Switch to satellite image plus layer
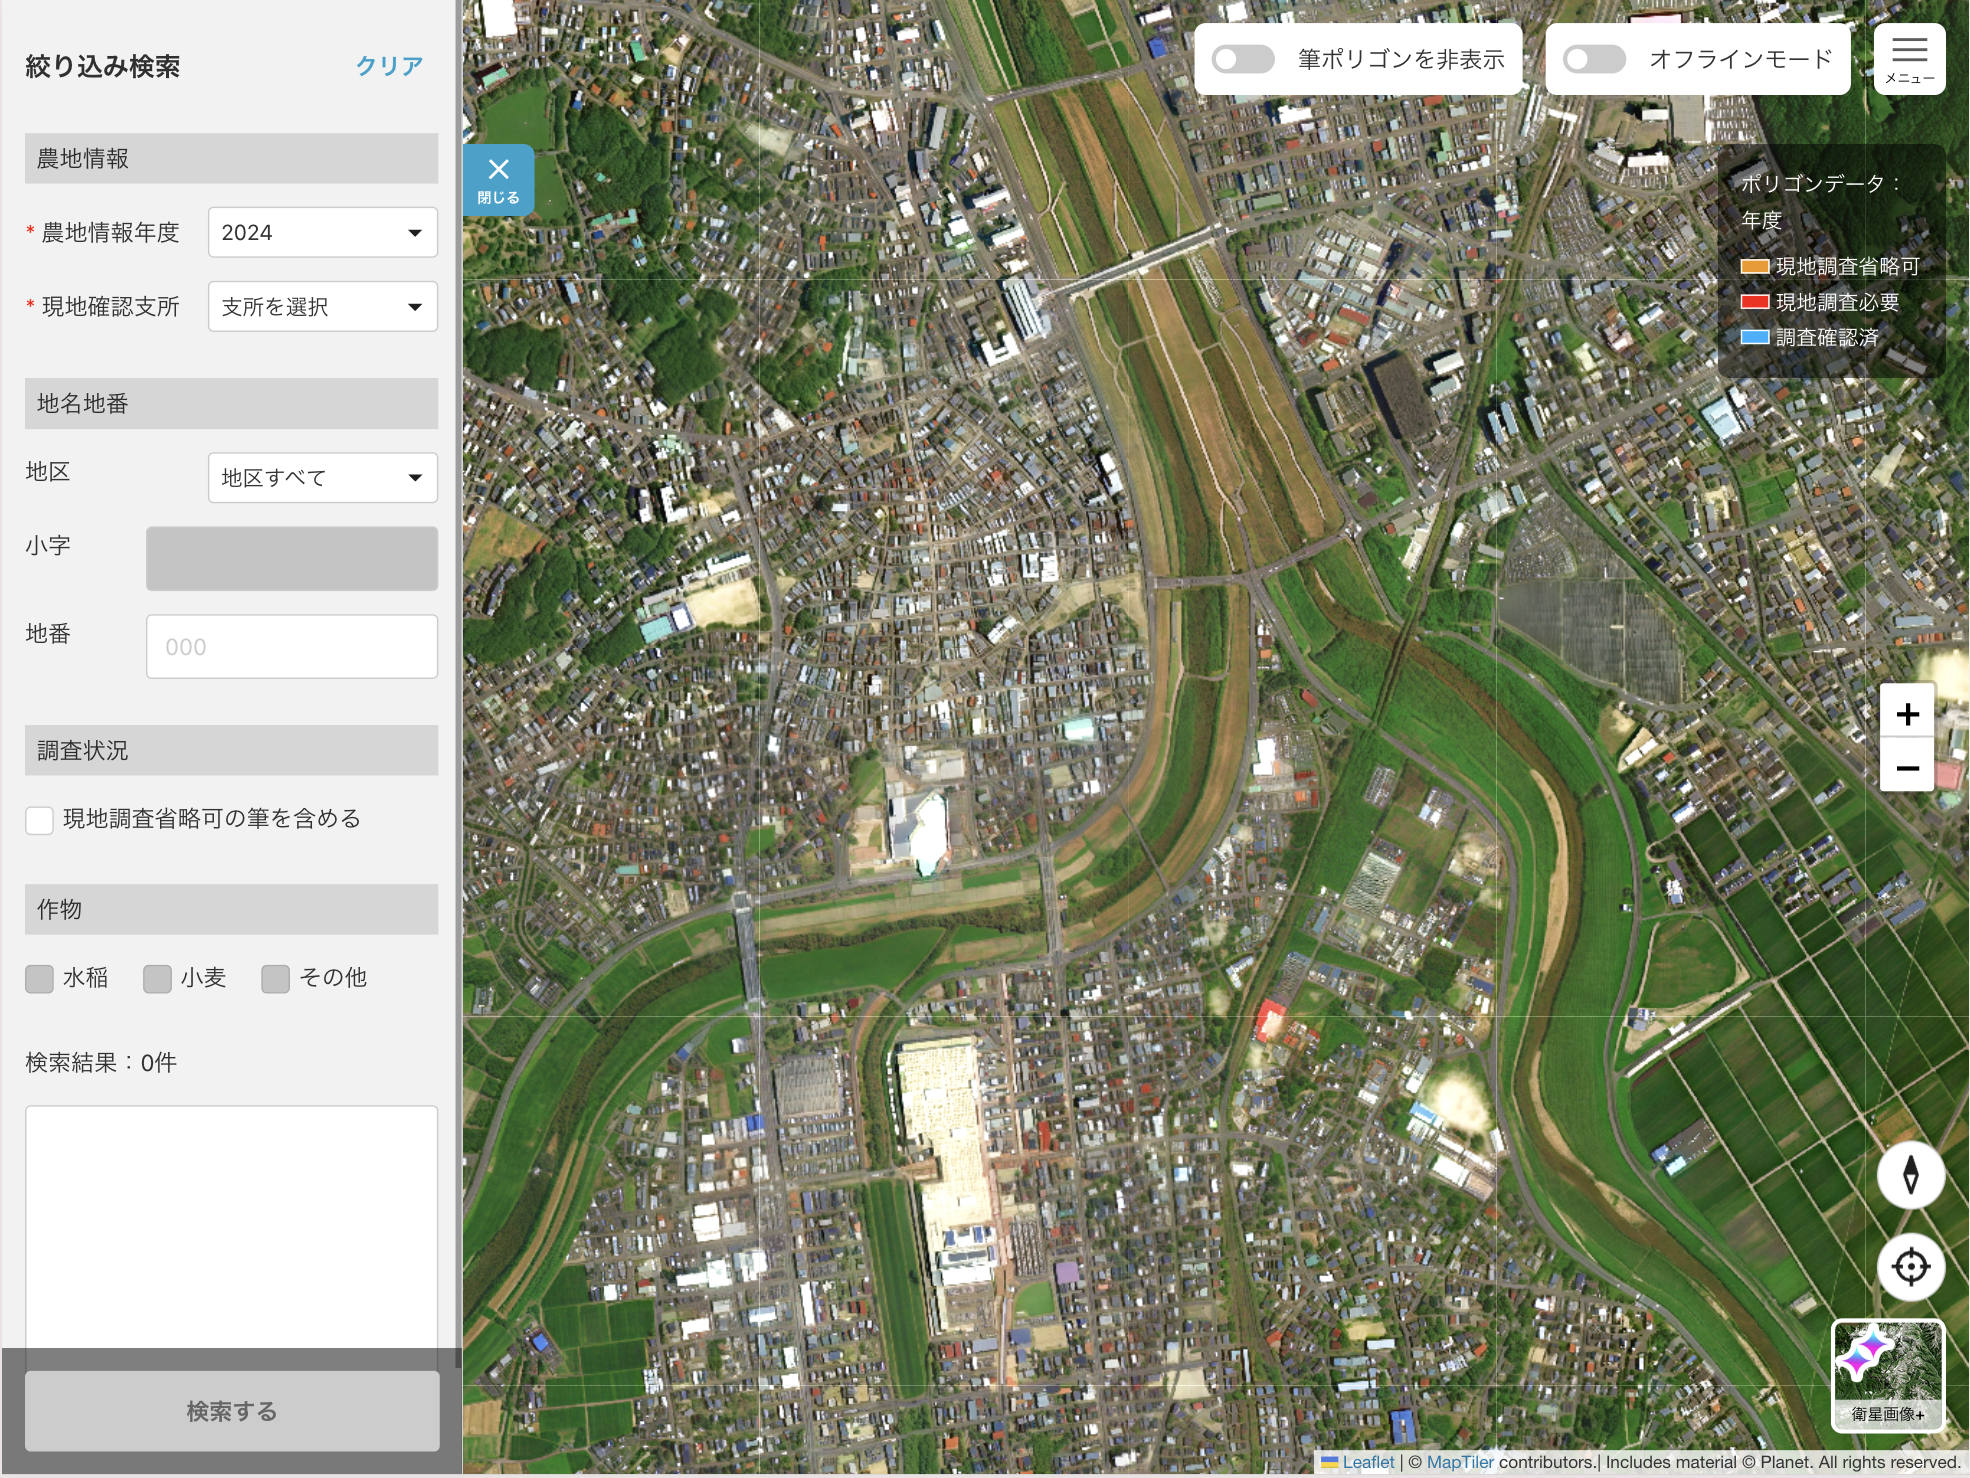The image size is (1970, 1478). [1887, 1375]
